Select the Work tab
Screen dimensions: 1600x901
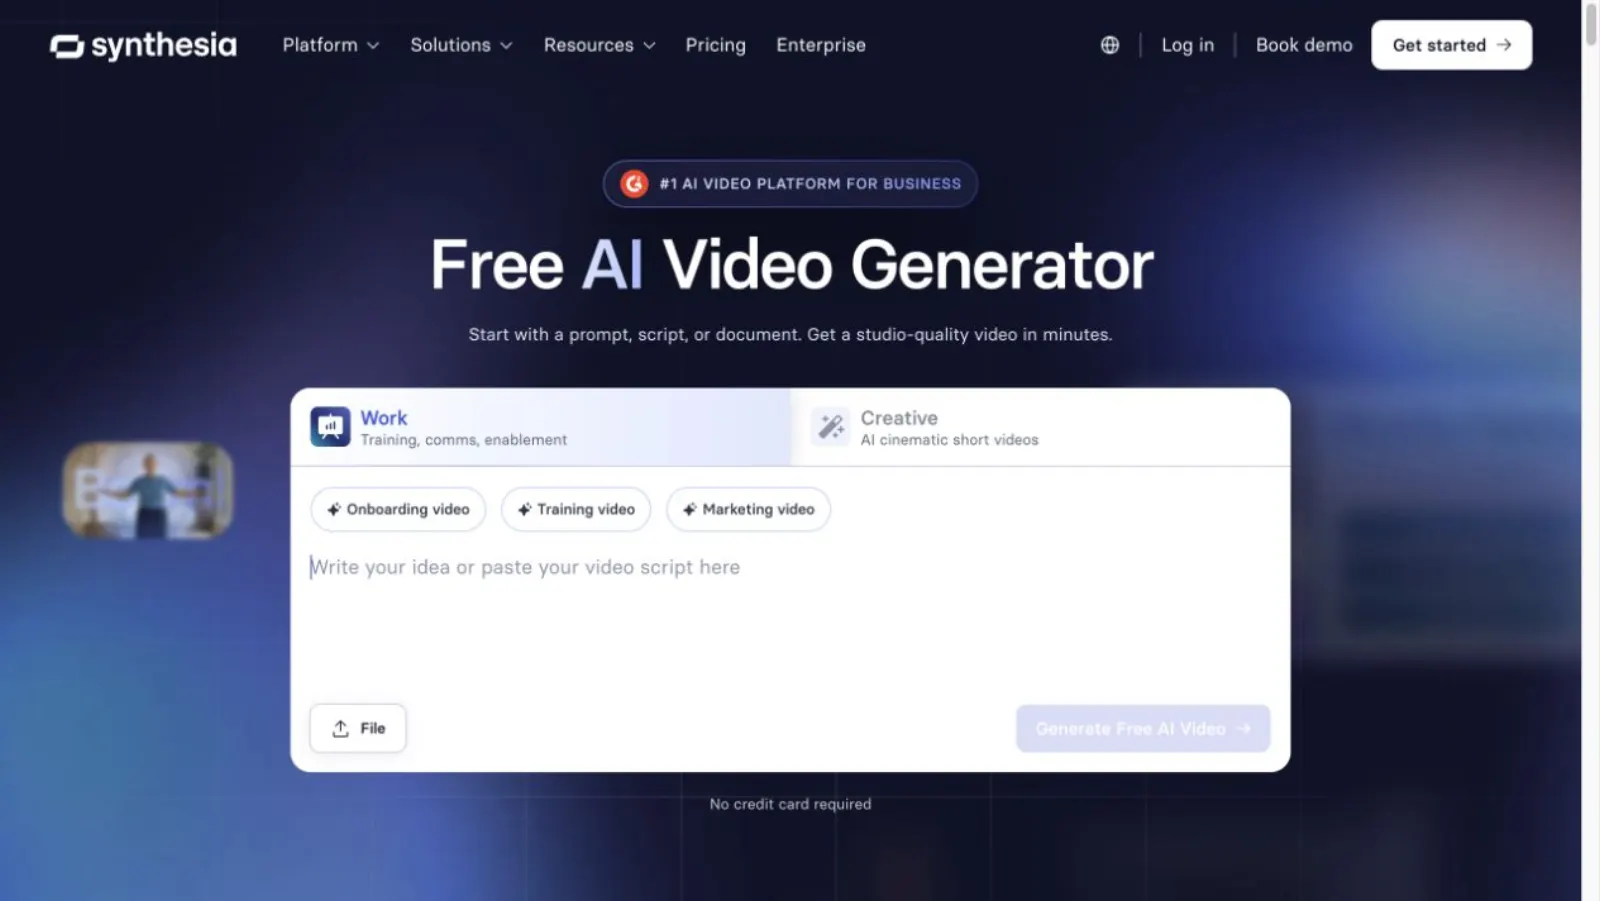(x=541, y=427)
